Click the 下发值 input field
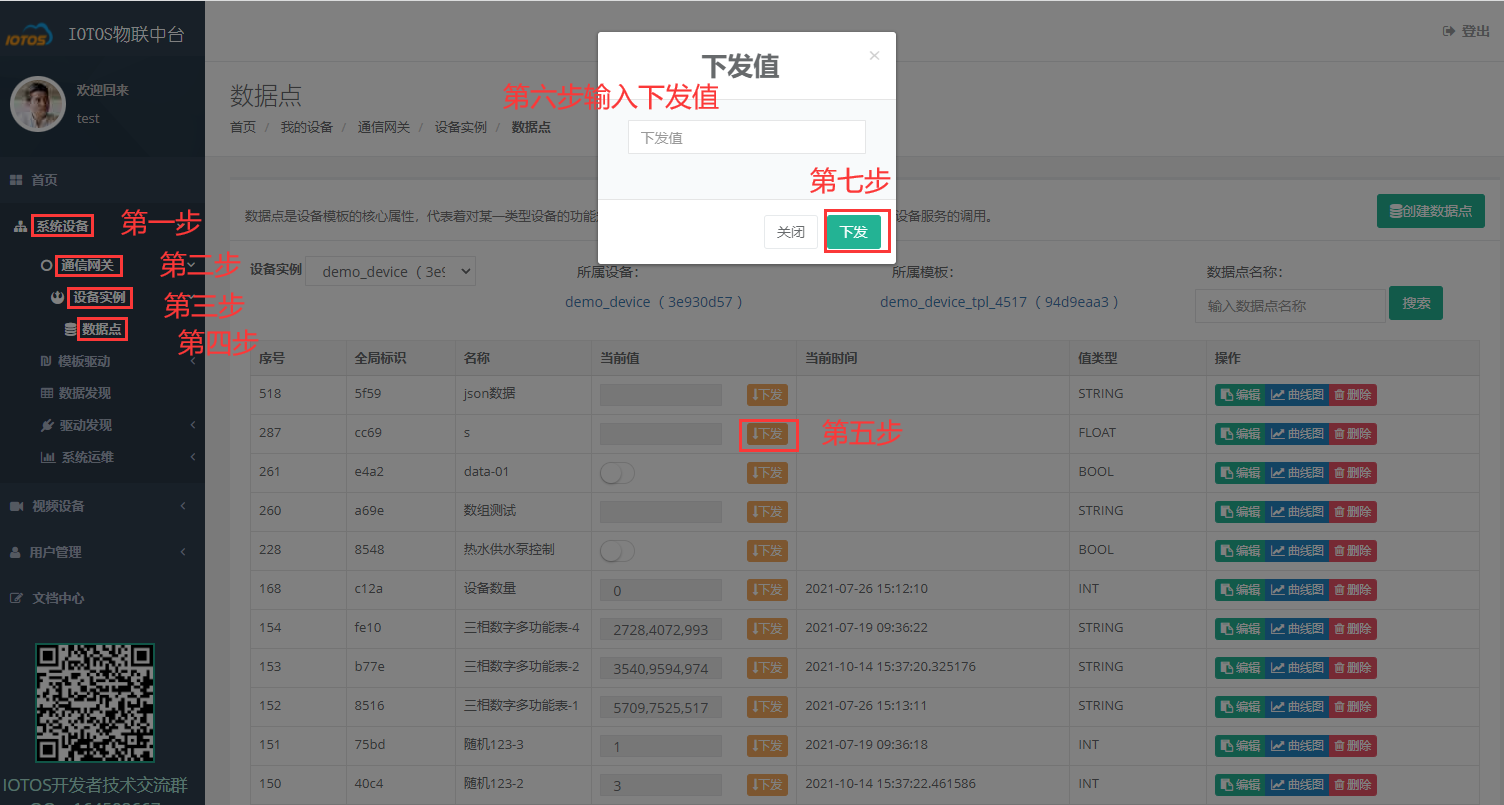The width and height of the screenshot is (1504, 805). [x=746, y=136]
